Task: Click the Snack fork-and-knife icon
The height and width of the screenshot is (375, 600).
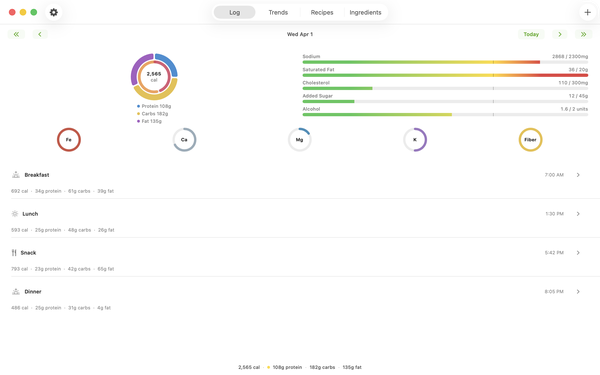Action: point(14,253)
